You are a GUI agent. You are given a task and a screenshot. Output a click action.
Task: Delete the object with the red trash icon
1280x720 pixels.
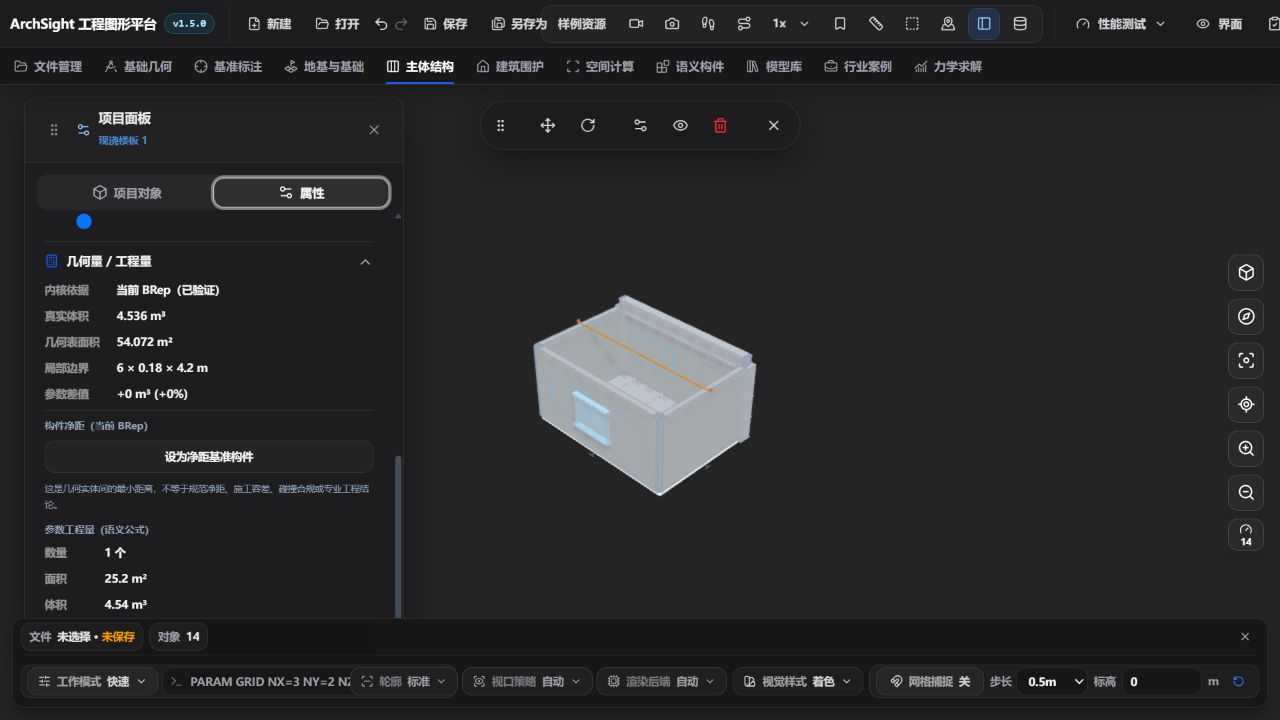click(x=720, y=126)
